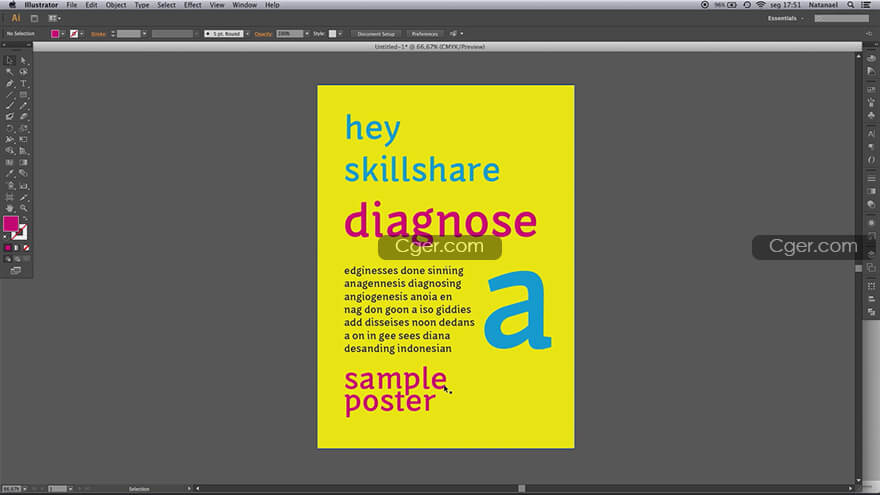880x495 pixels.
Task: Select the Hand tool
Action: [x=10, y=208]
